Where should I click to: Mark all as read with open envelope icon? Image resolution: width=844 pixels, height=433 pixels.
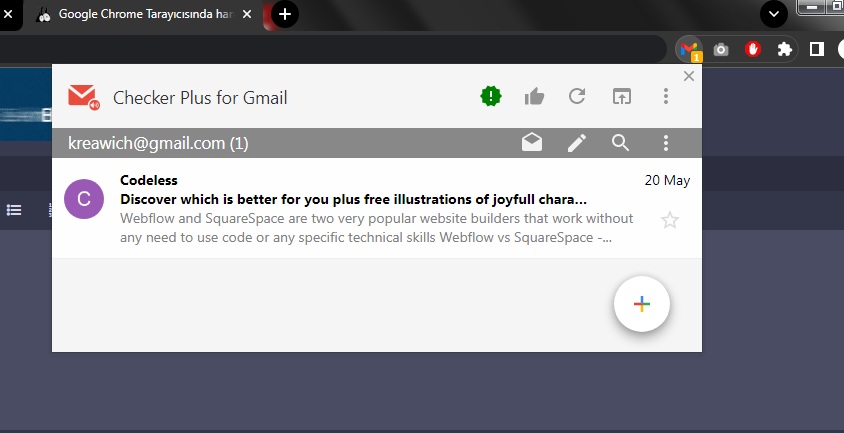point(532,143)
